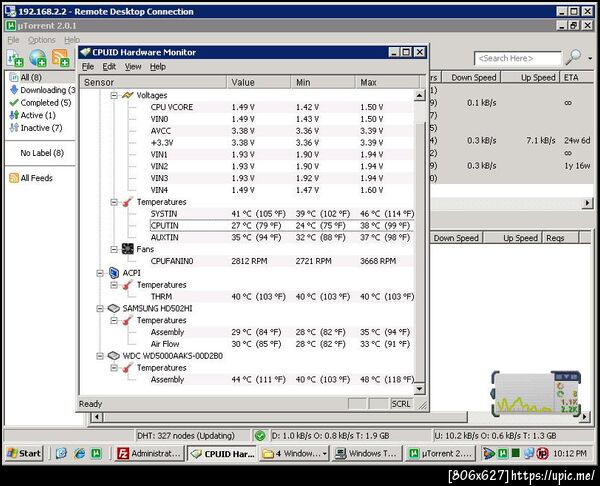Image resolution: width=600 pixels, height=486 pixels.
Task: Select the No Label (8) entry
Action: (42, 153)
